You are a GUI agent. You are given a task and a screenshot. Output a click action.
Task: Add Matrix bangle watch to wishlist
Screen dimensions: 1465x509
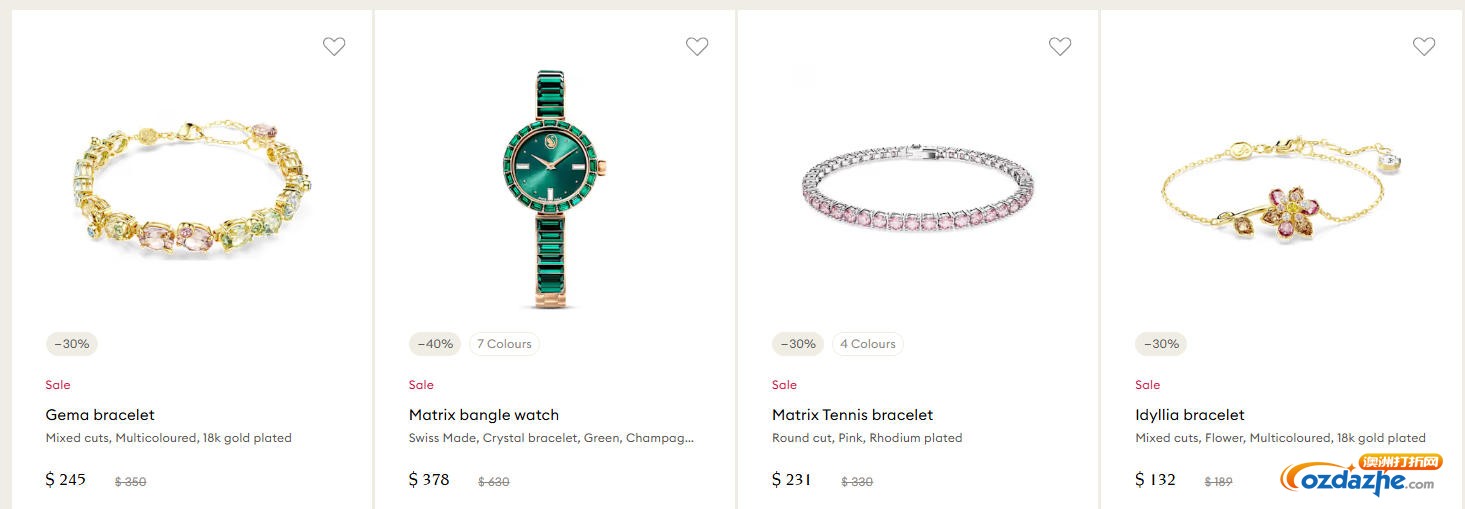point(697,46)
